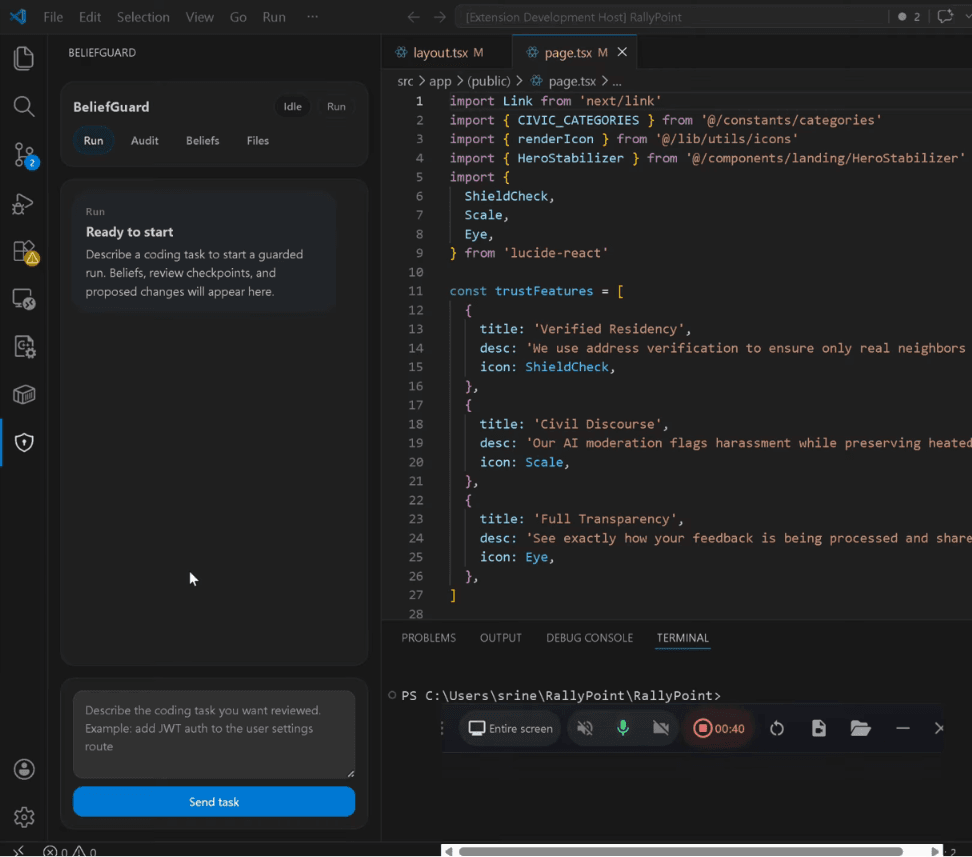This screenshot has height=857, width=972.
Task: Click src breadcrumb segment
Action: [405, 81]
